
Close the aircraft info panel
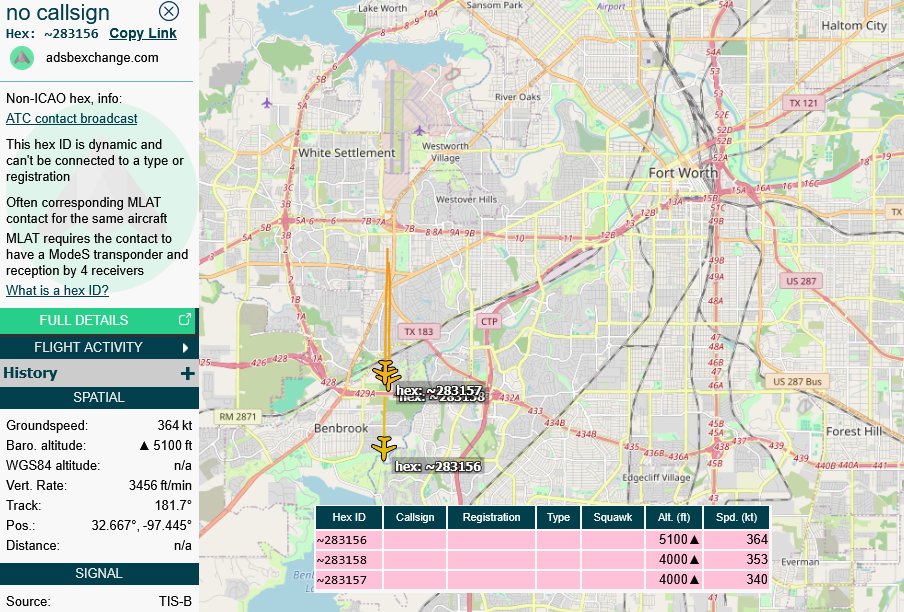[168, 11]
